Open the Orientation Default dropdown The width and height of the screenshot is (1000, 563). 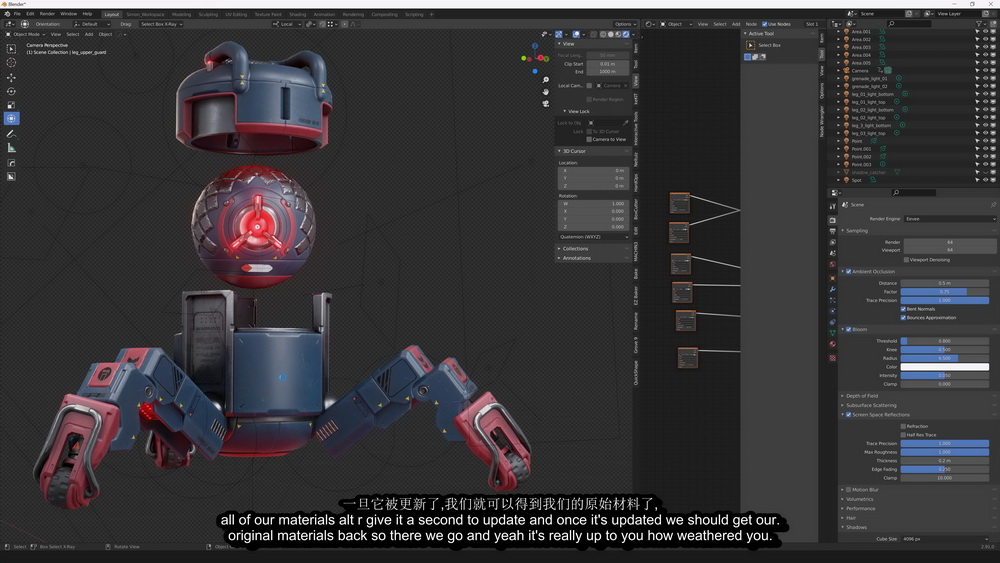92,24
